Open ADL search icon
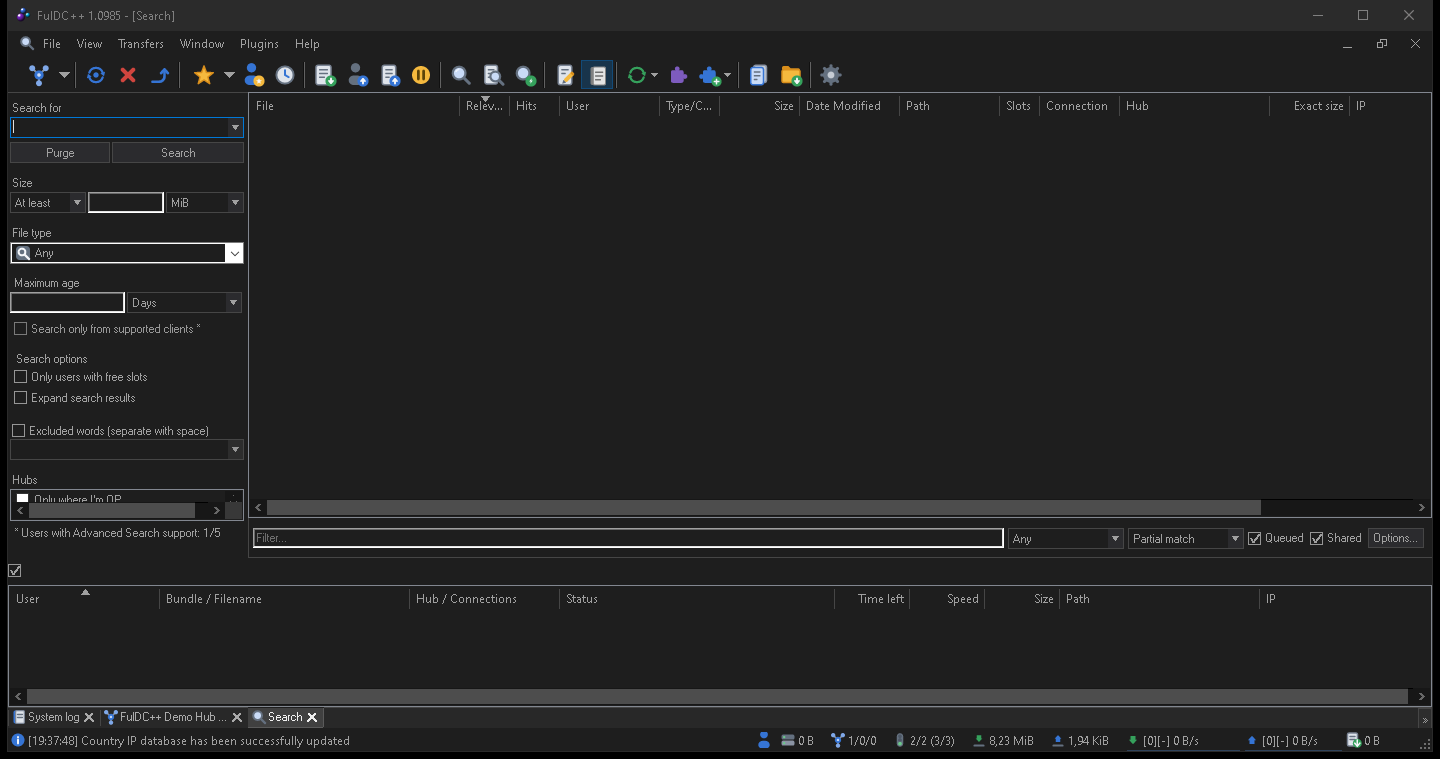Viewport: 1440px width, 759px height. click(x=493, y=75)
